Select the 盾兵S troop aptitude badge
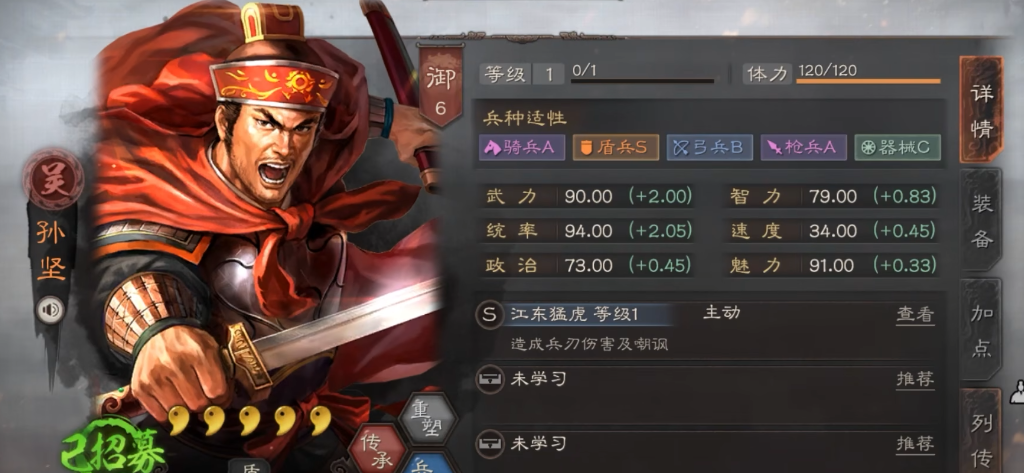Viewport: 1024px width, 473px height. click(x=615, y=148)
